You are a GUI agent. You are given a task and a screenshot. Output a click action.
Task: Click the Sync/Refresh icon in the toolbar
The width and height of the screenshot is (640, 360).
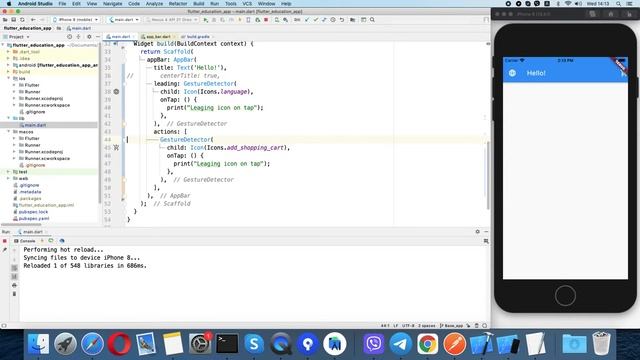coord(22,20)
